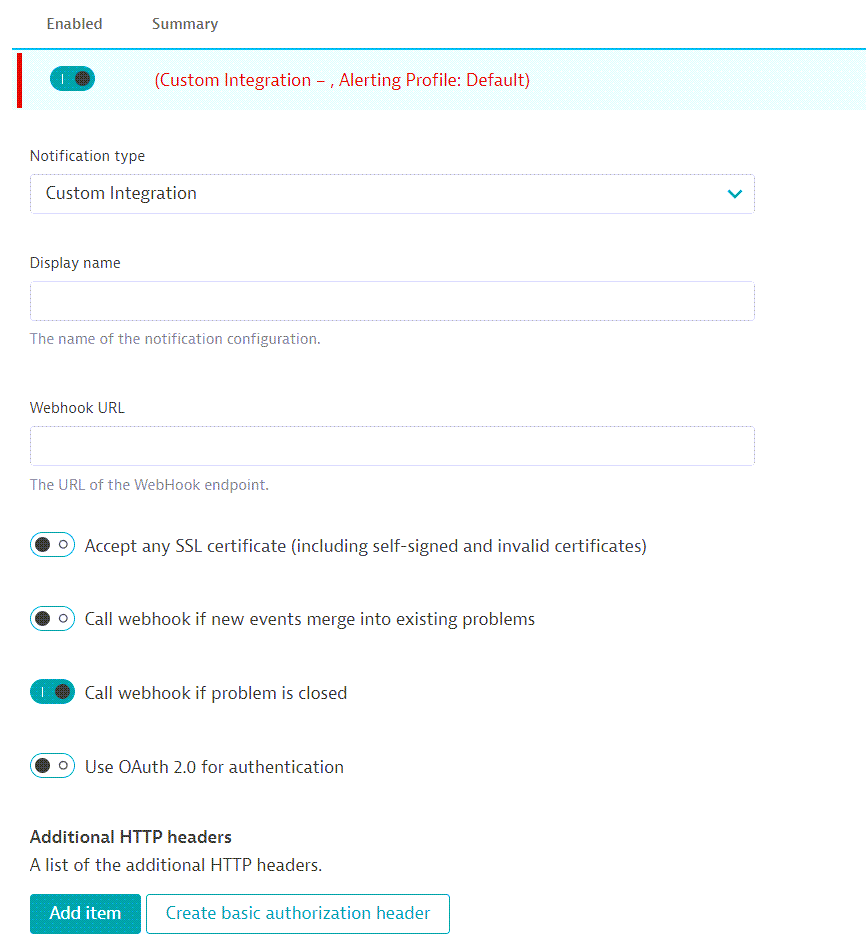Click the red accent bar beside the header
Screen dimensions: 866x945
point(17,78)
